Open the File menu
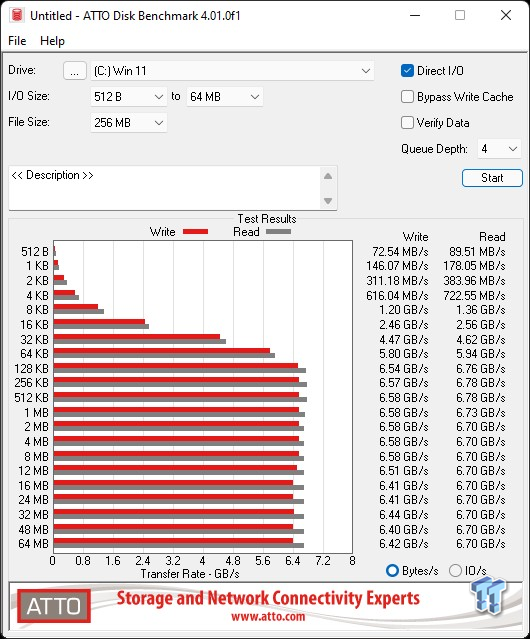Screen dimensions: 530x639 click(17, 41)
